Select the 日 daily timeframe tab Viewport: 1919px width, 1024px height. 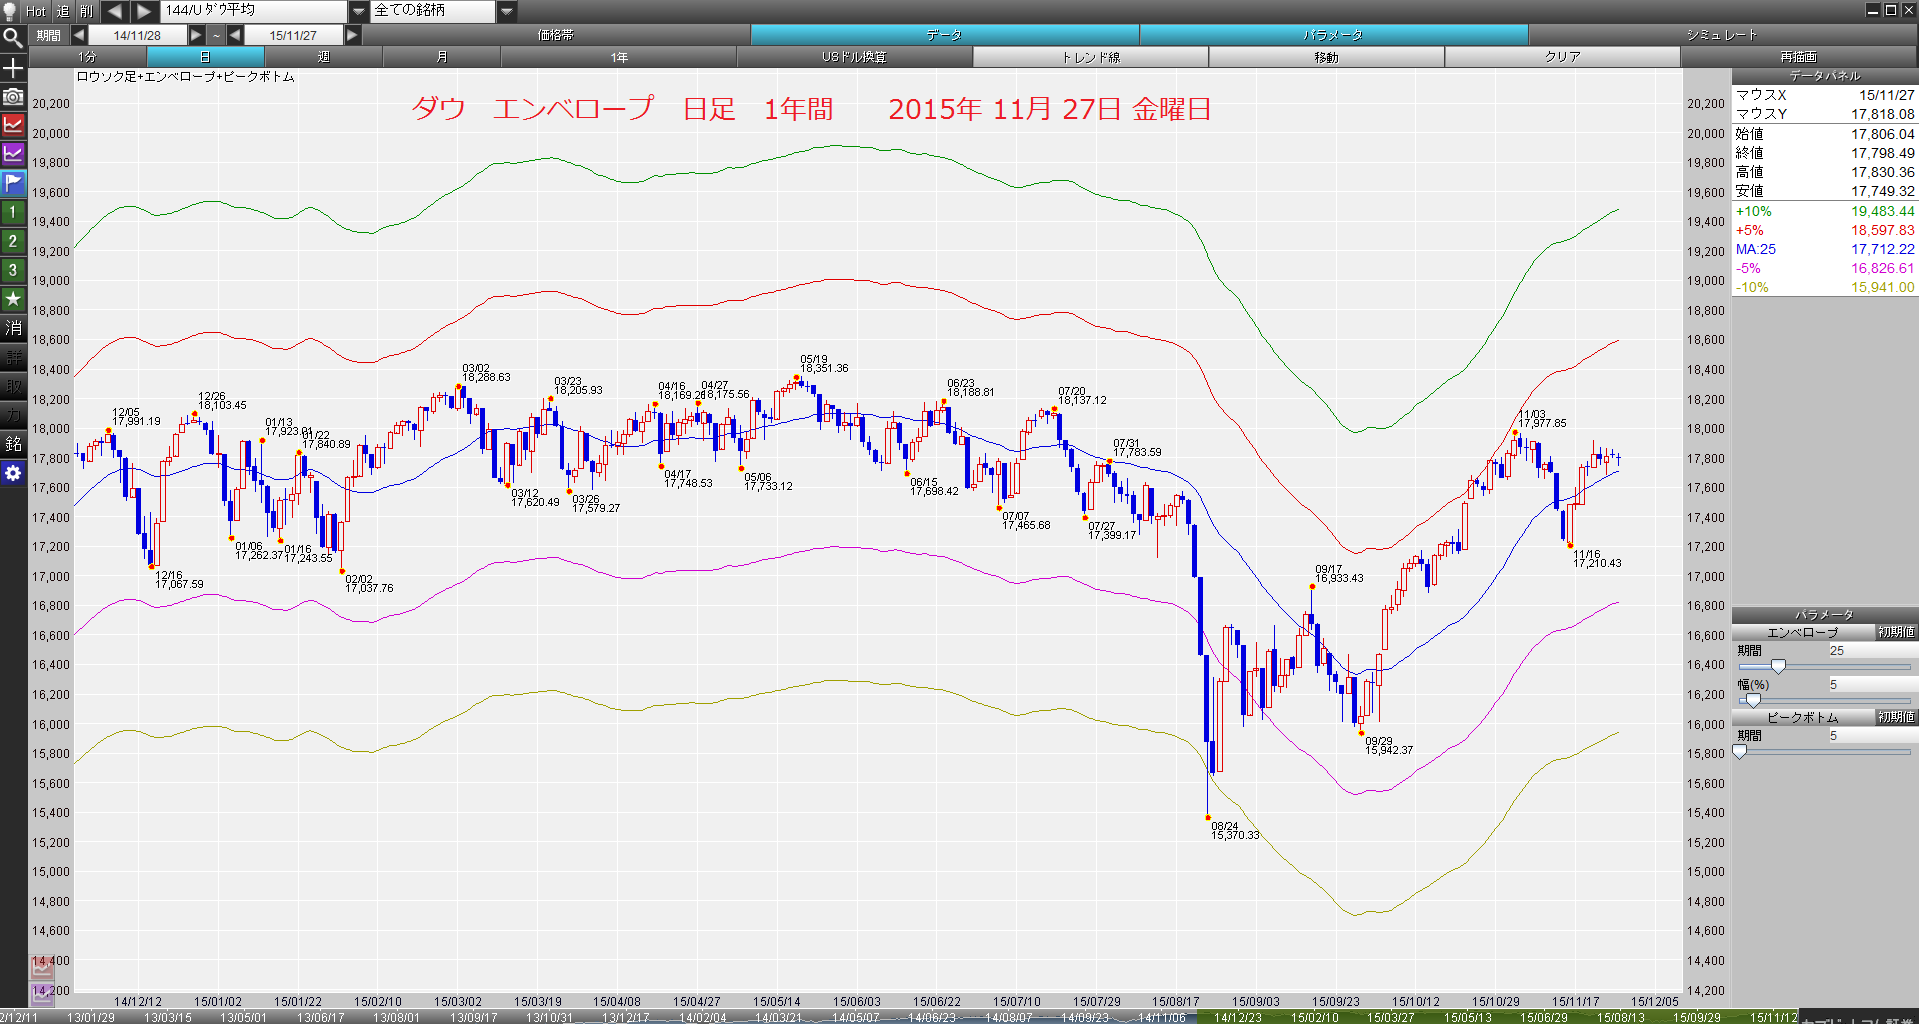click(205, 57)
